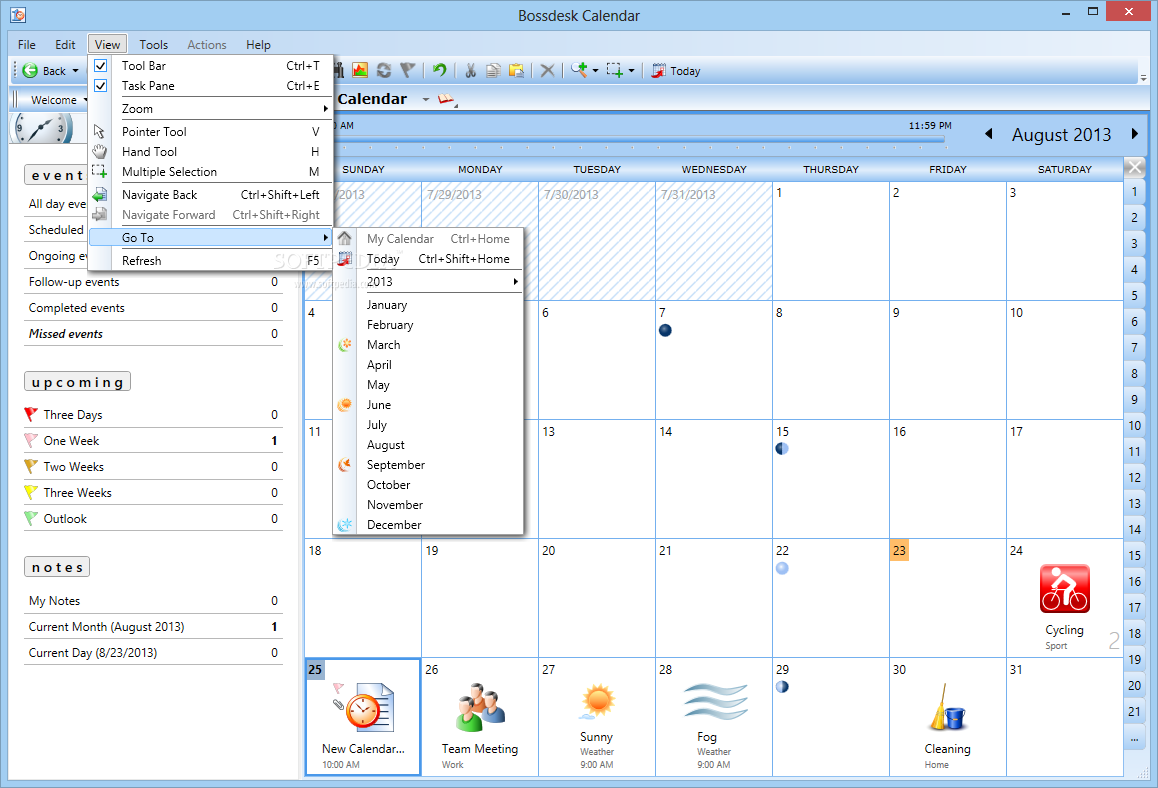
Task: Click One Week upcoming row
Action: click(153, 441)
